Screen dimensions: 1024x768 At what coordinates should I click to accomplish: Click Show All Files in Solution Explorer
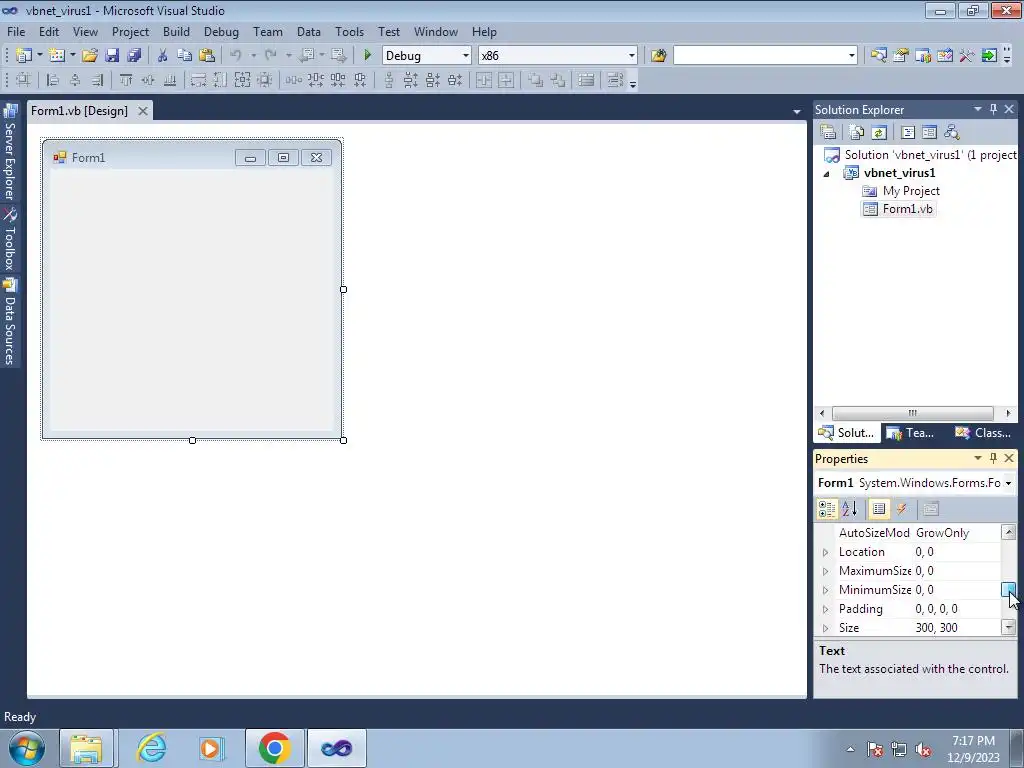click(x=857, y=133)
